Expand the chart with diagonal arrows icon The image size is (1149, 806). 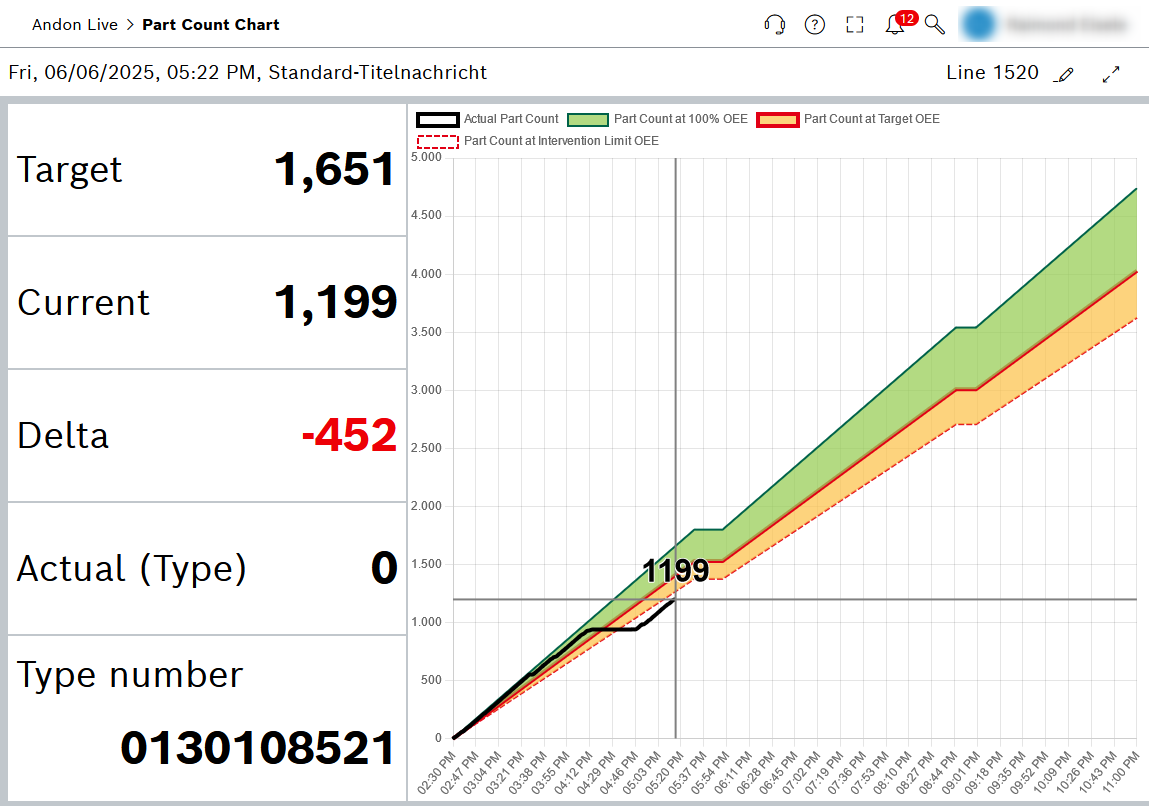pos(1110,73)
